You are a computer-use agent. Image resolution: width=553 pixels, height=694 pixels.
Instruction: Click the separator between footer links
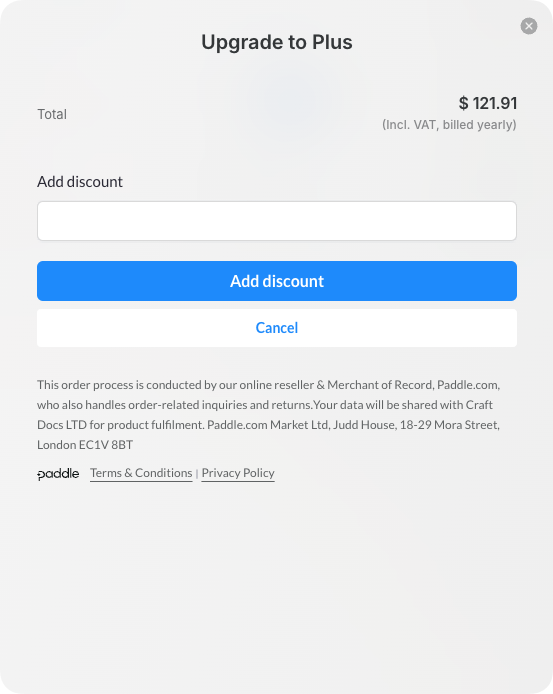[197, 474]
